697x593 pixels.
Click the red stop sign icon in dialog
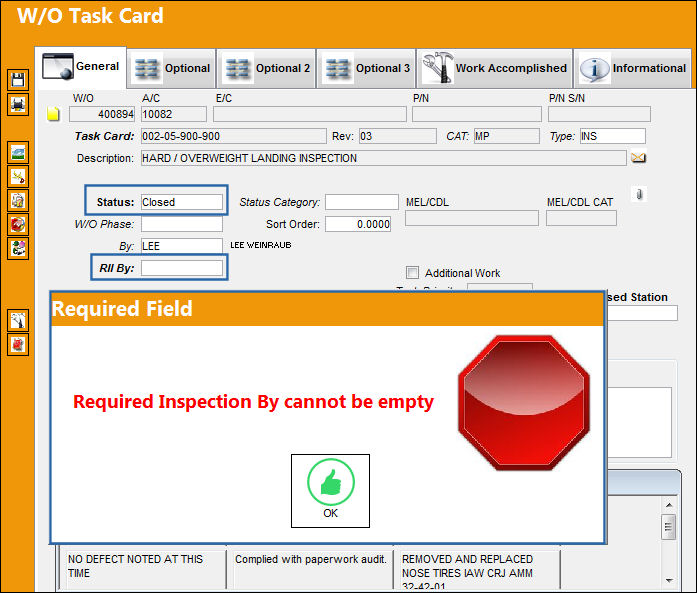[x=524, y=403]
